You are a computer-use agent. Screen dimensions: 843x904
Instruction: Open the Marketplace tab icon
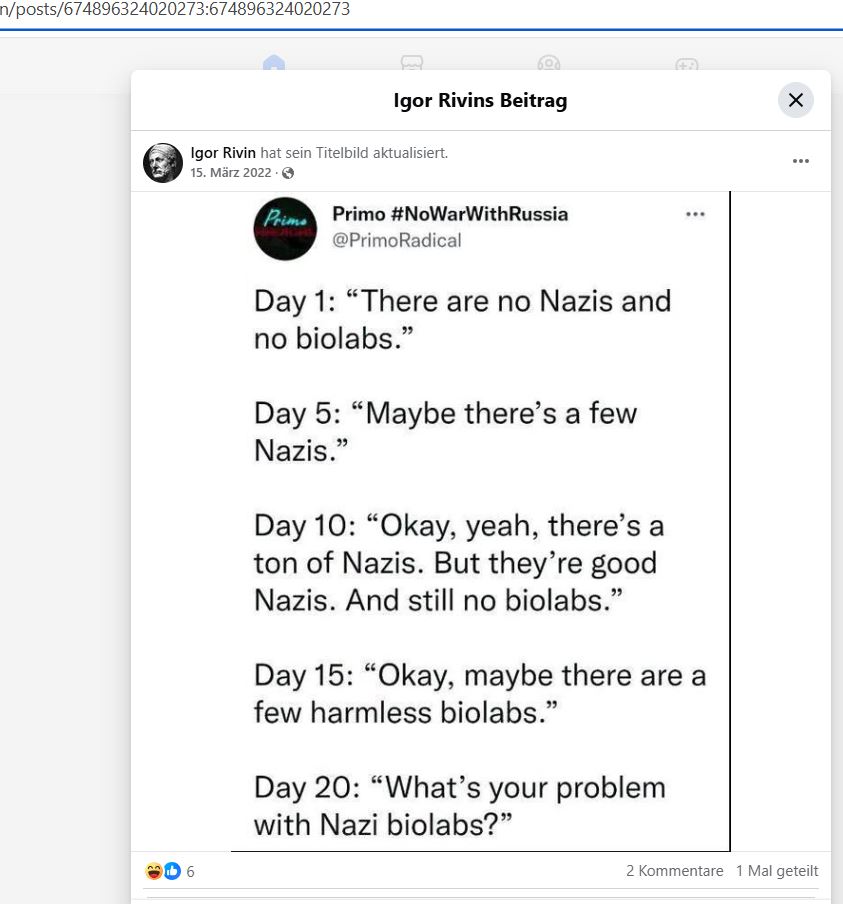pos(412,62)
